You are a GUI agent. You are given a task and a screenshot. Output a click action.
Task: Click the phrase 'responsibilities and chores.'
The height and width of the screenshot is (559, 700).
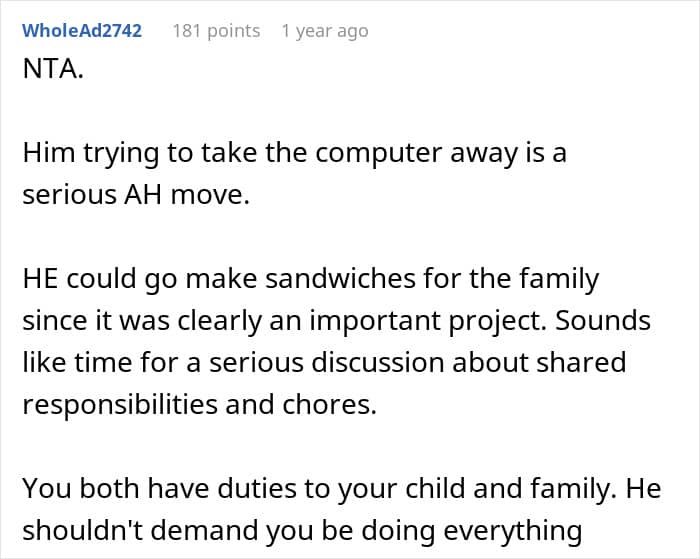(x=200, y=405)
